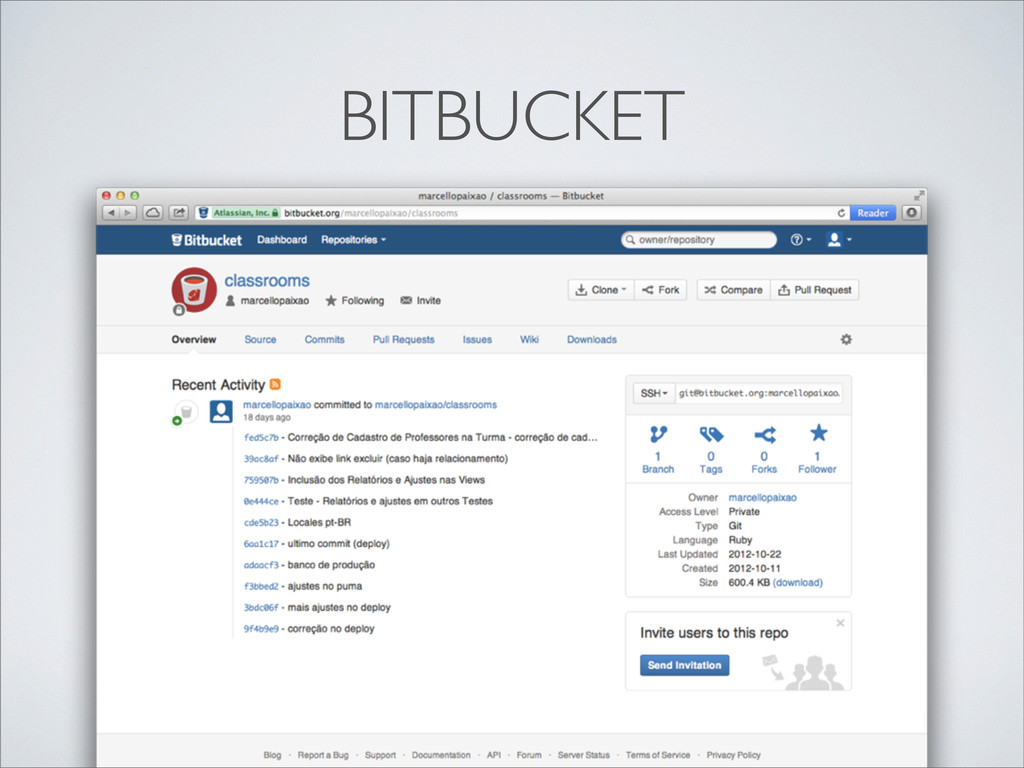1024x768 pixels.
Task: Open the Repositories dropdown menu
Action: 353,240
